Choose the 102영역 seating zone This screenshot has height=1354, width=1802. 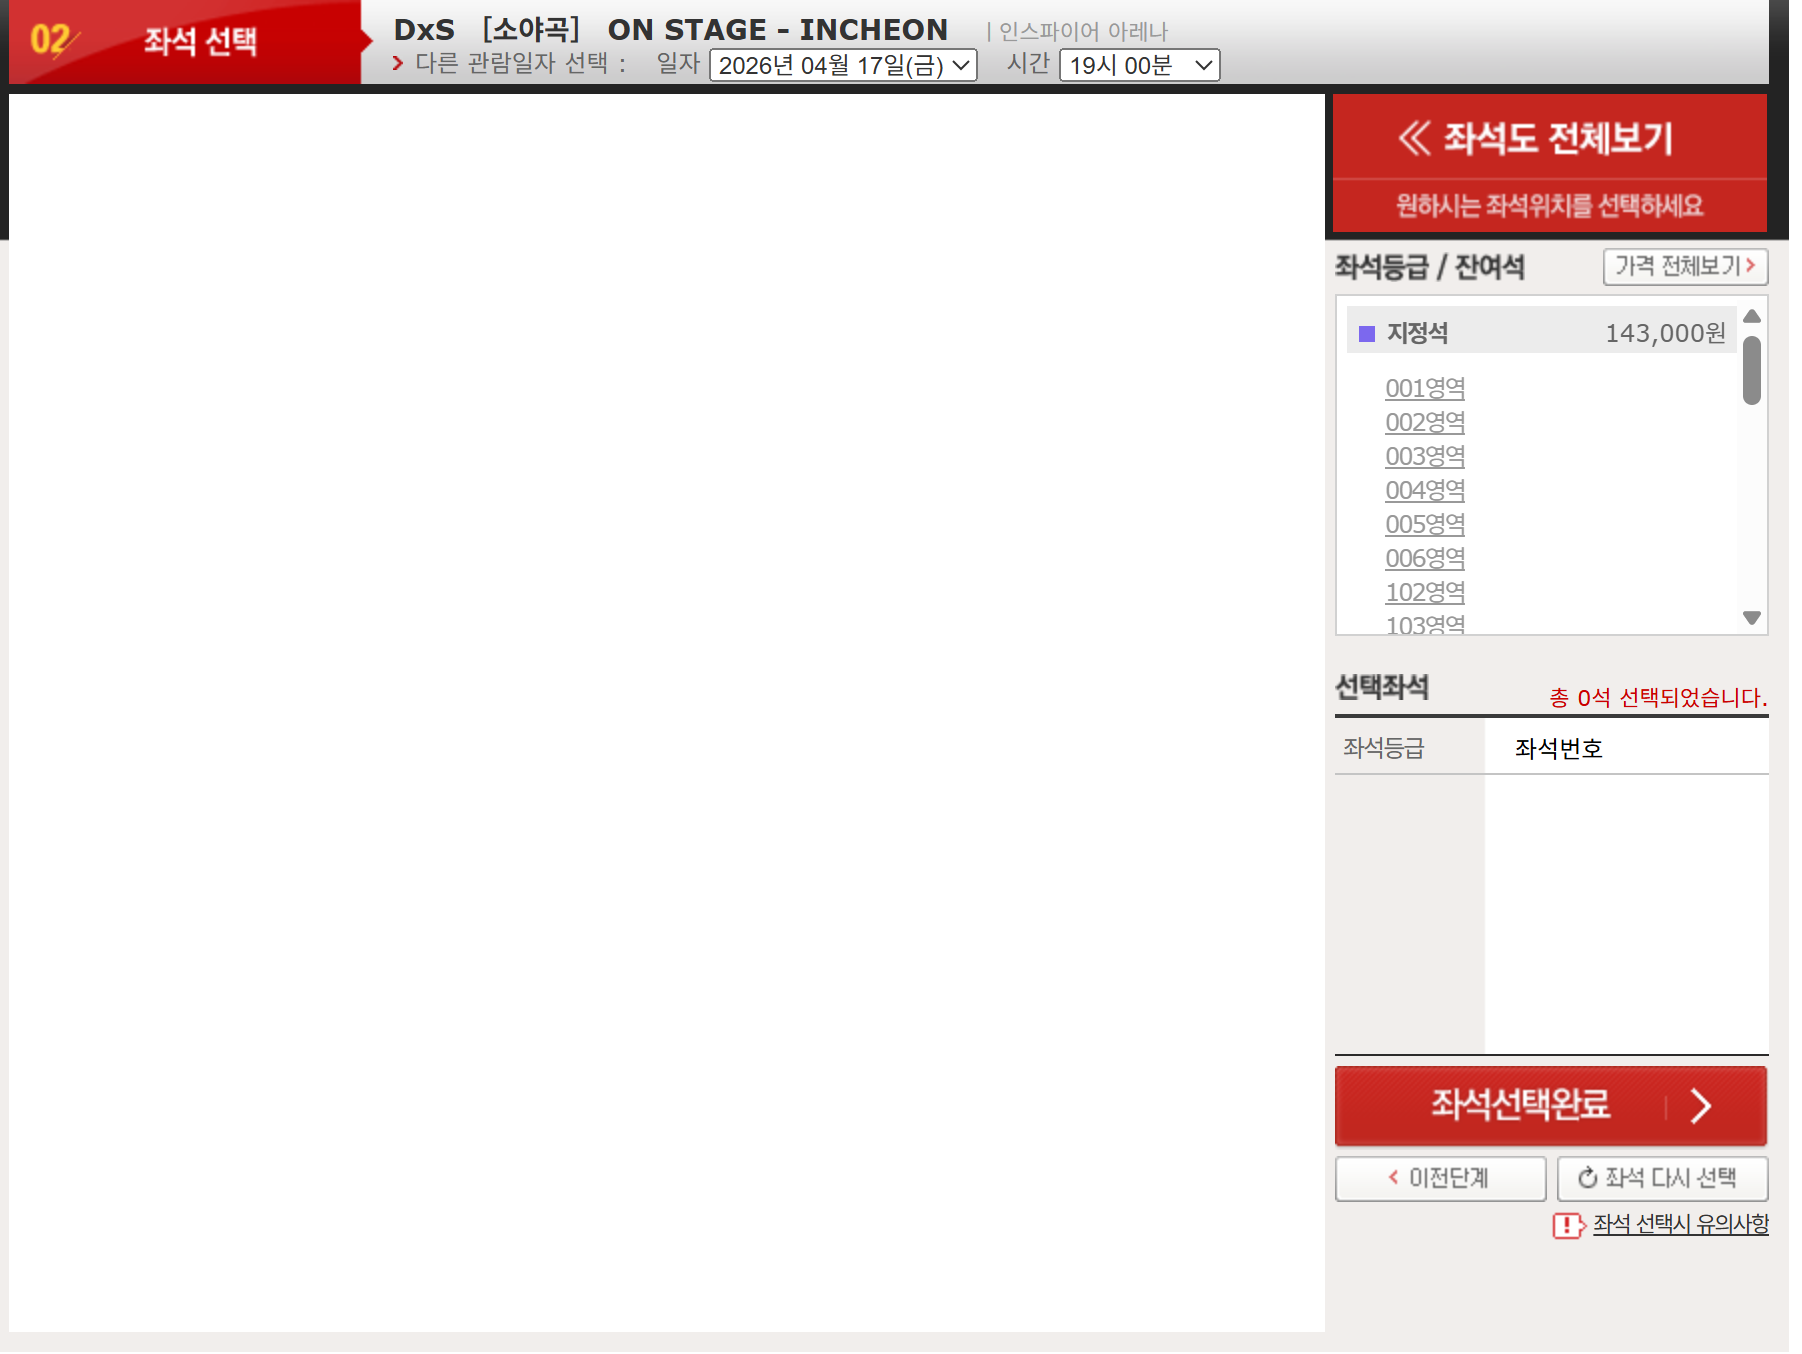pyautogui.click(x=1425, y=592)
